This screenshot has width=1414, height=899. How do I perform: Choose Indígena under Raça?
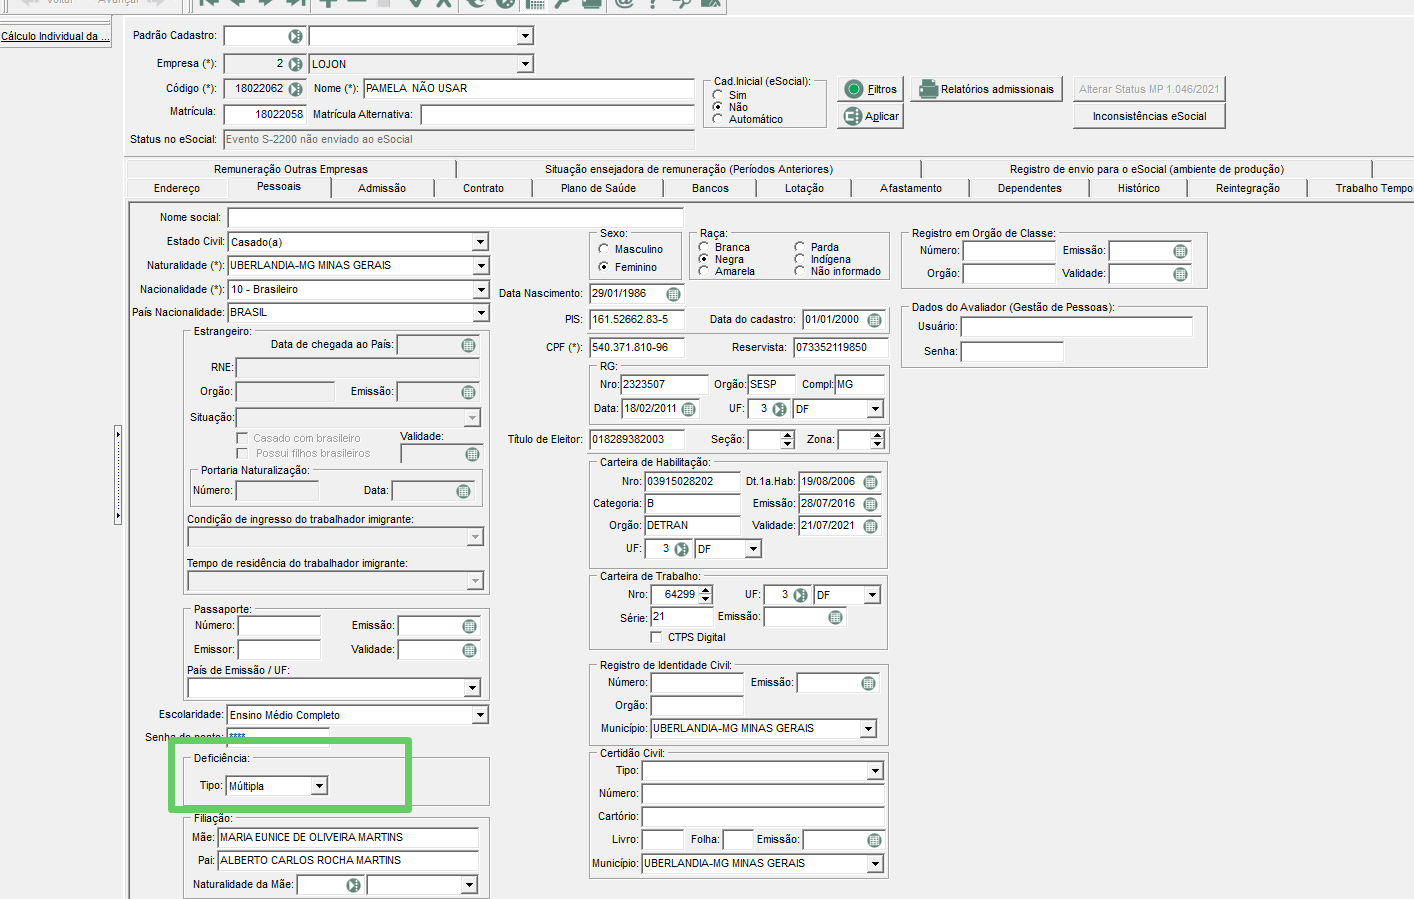(x=800, y=259)
